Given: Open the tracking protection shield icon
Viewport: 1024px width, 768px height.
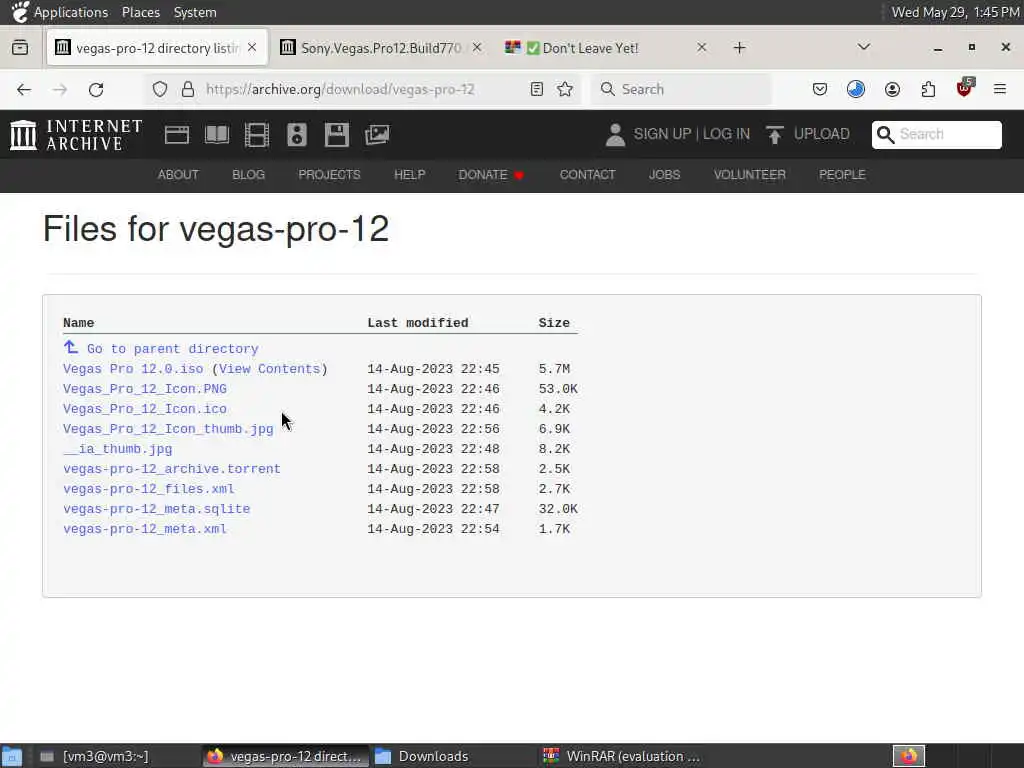Looking at the screenshot, I should (160, 89).
